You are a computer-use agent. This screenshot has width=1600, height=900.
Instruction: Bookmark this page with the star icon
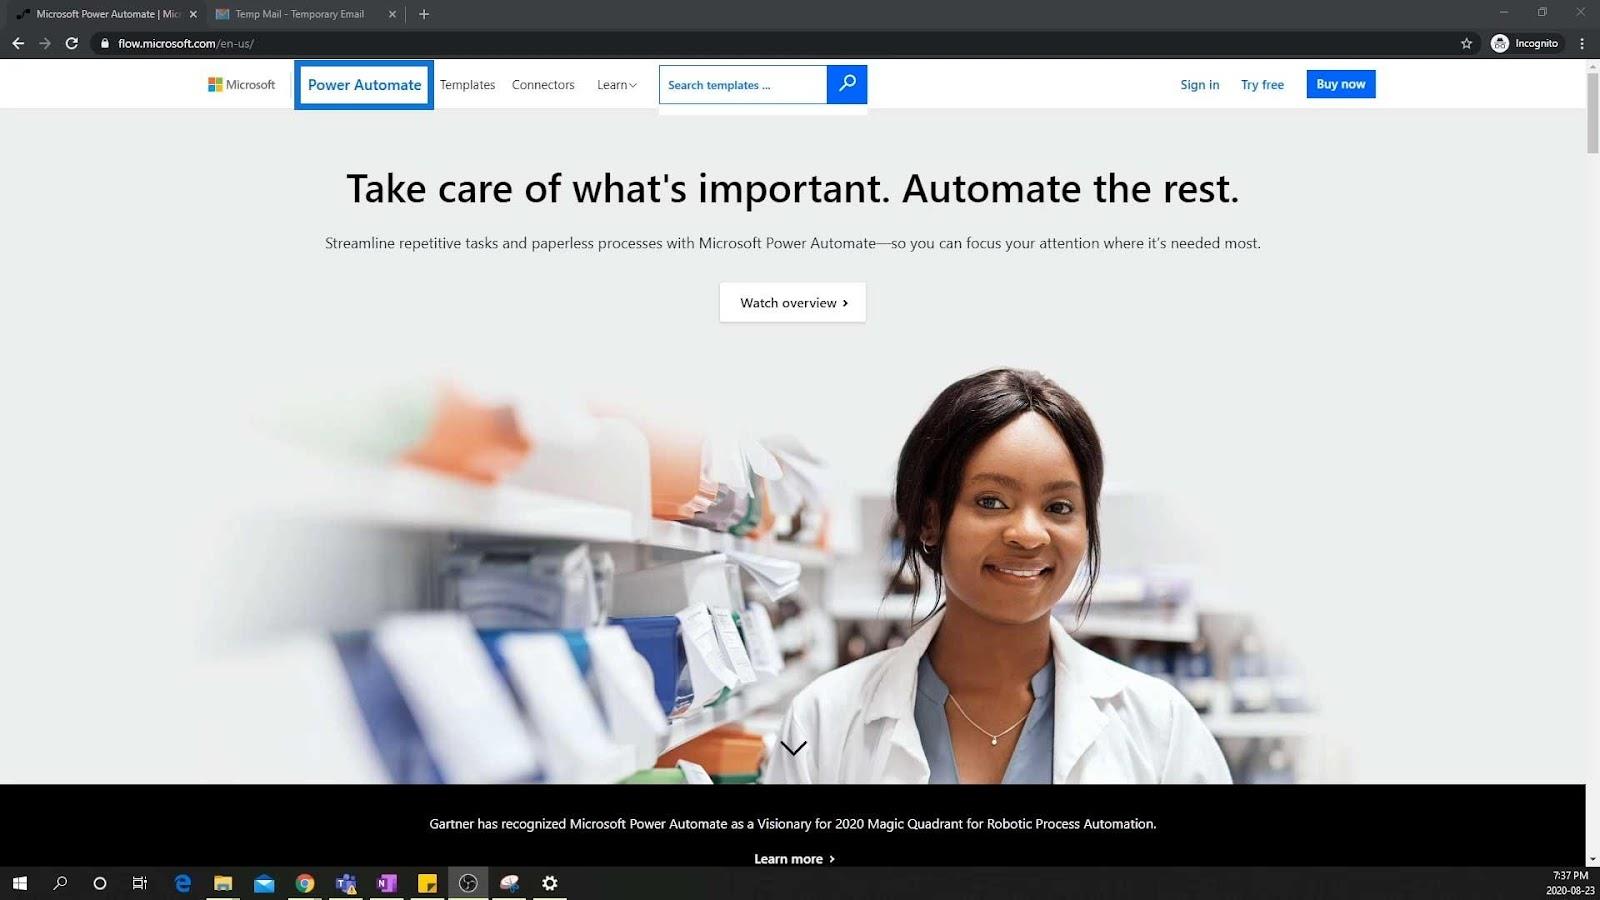pyautogui.click(x=1466, y=43)
